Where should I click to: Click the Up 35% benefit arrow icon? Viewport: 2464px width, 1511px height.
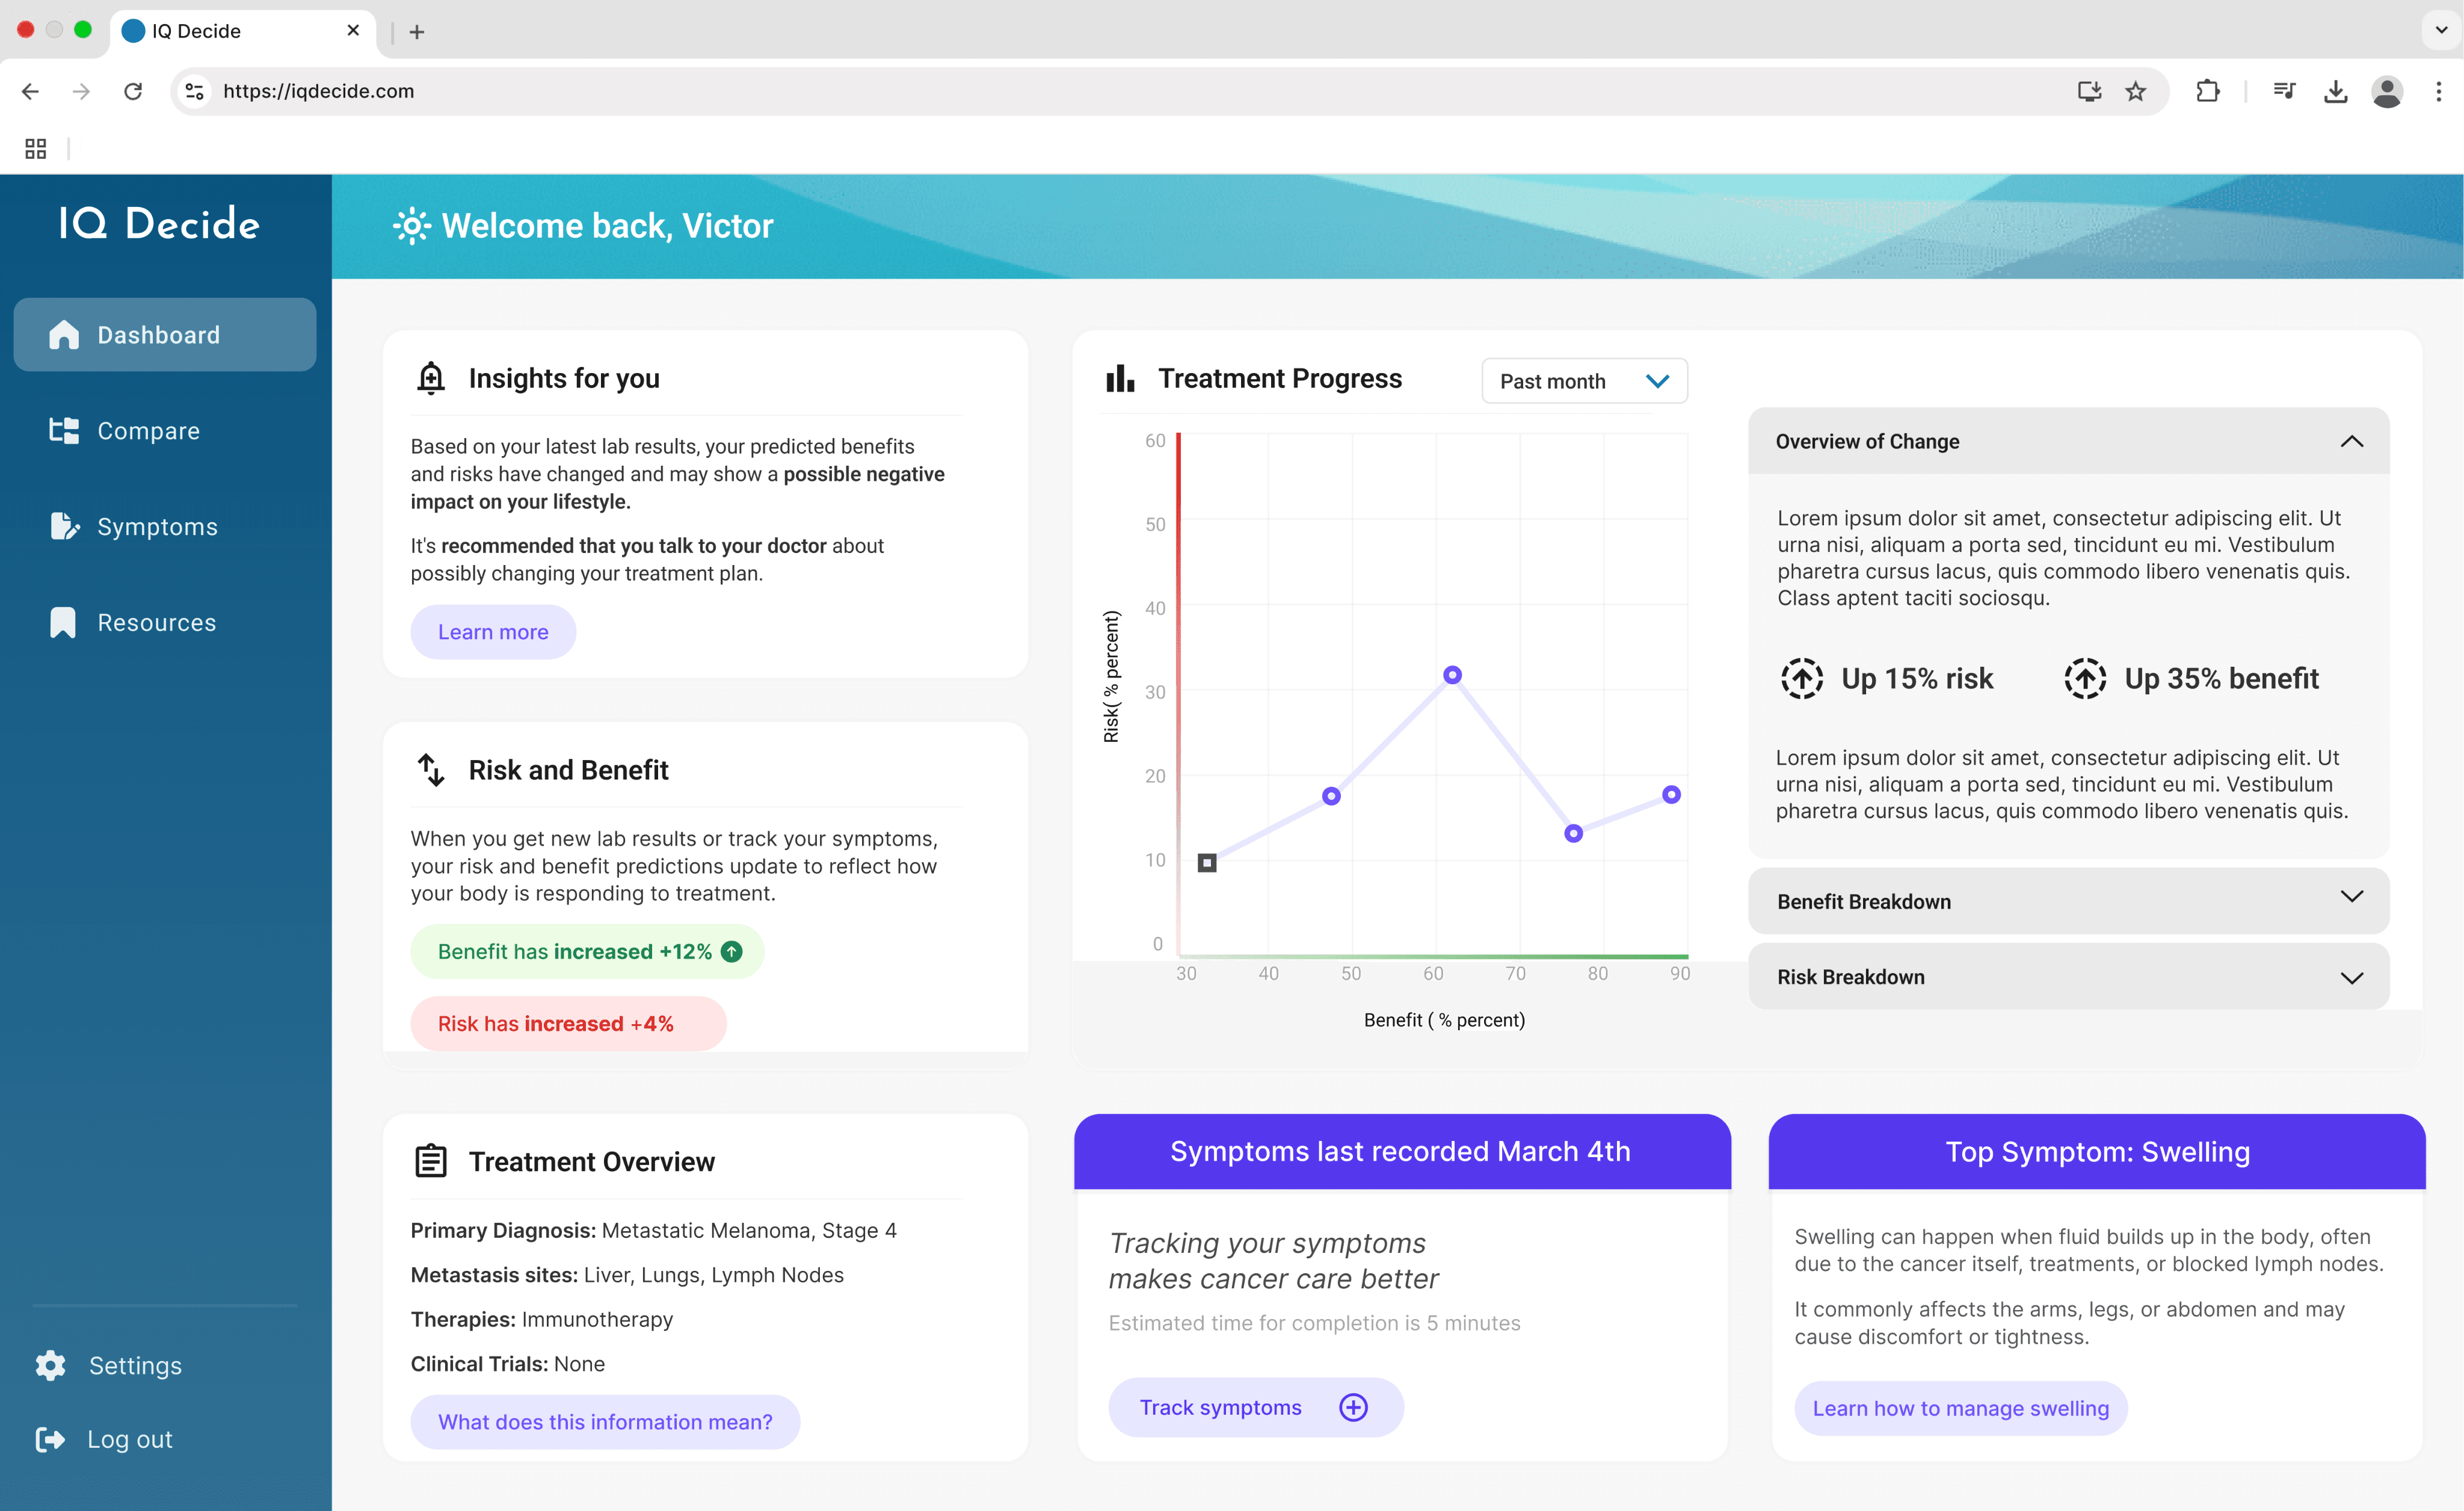click(2085, 678)
